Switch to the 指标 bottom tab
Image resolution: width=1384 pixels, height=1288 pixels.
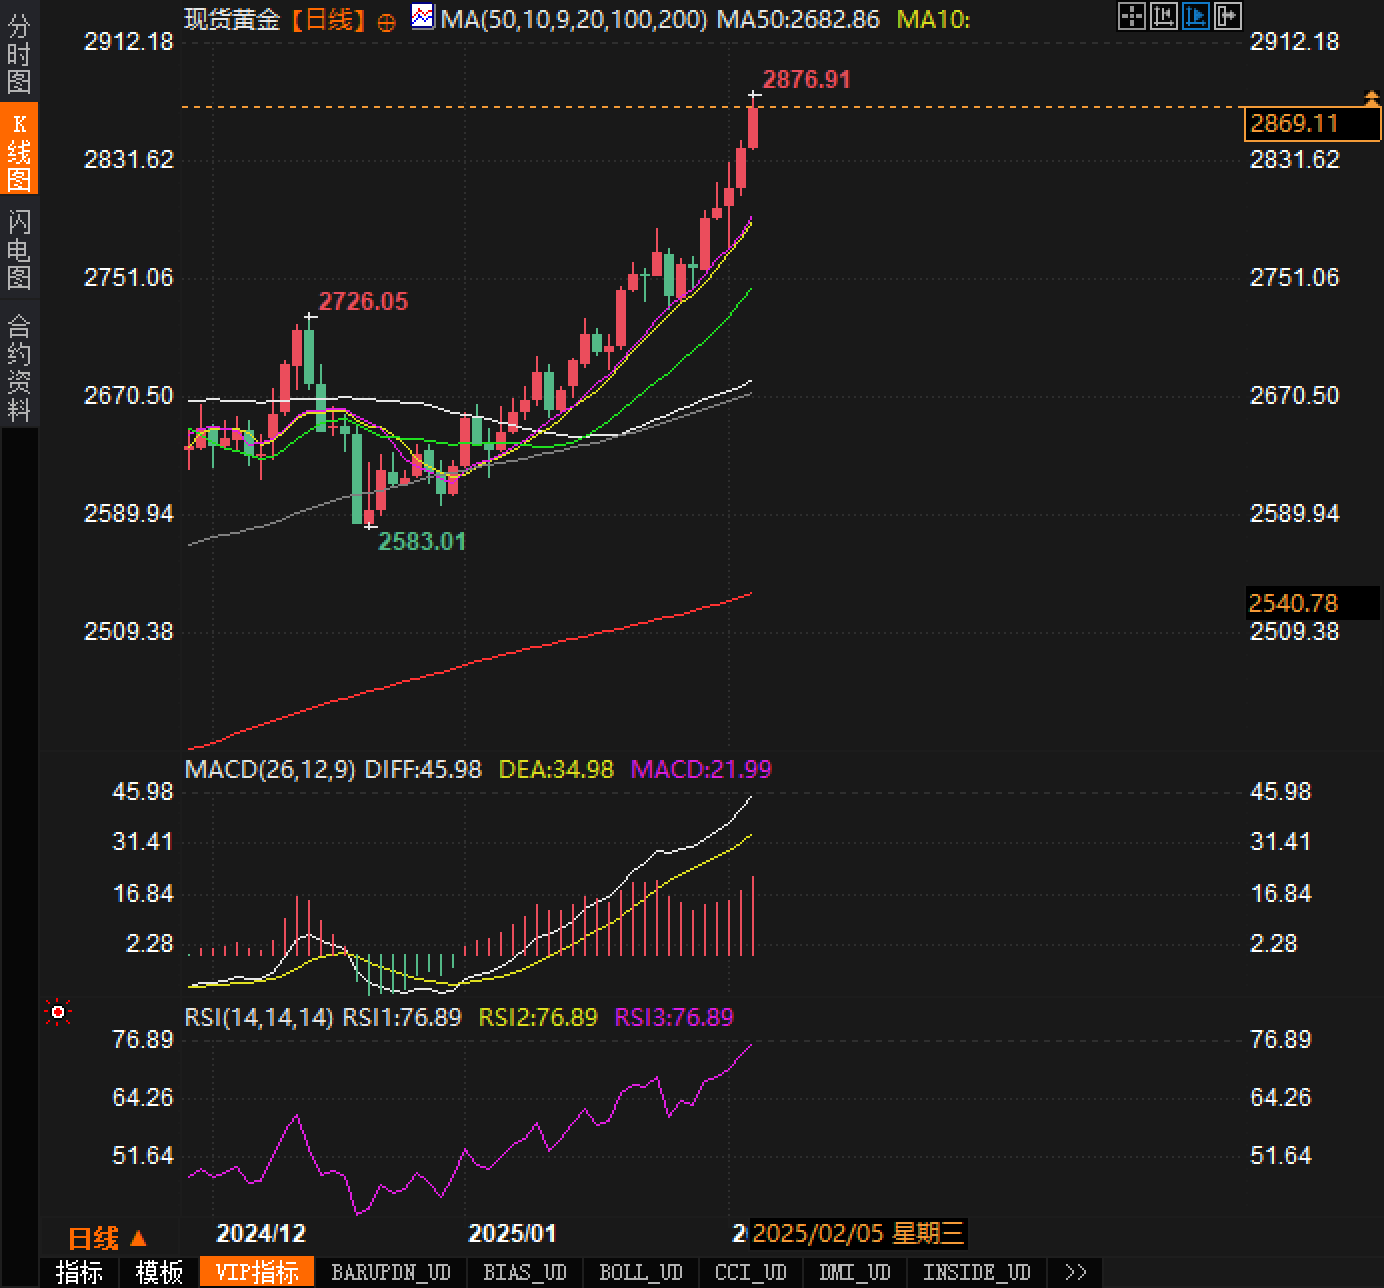click(x=80, y=1272)
